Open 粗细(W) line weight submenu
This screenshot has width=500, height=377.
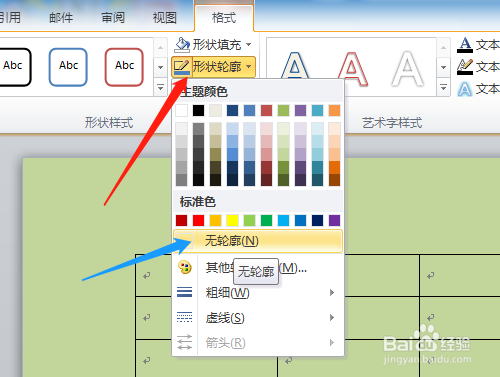pyautogui.click(x=258, y=293)
